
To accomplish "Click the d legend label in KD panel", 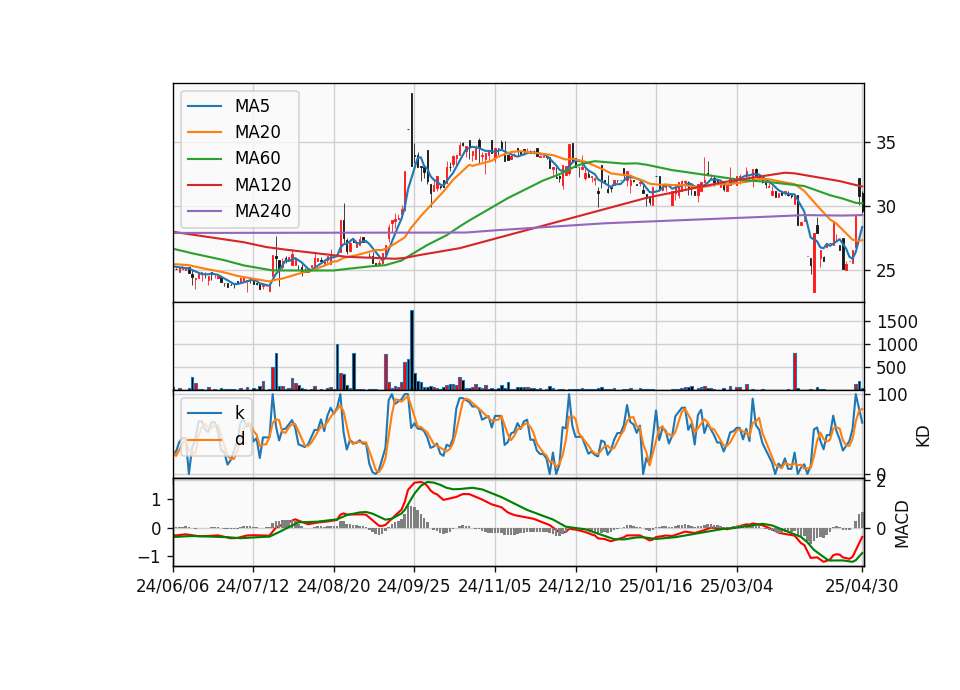I will click(240, 439).
